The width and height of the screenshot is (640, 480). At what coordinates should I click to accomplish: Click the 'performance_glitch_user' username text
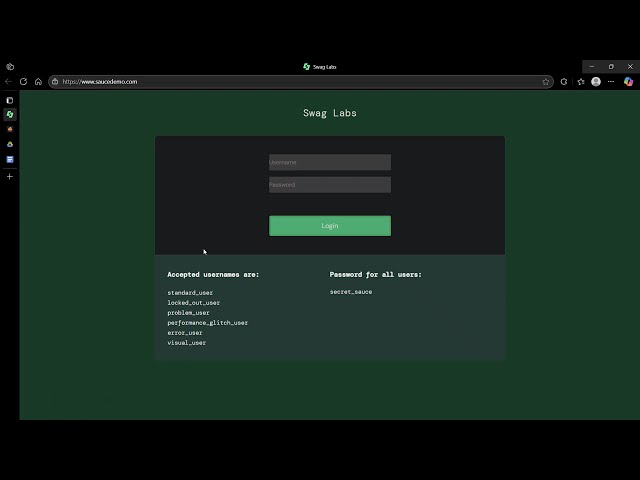pyautogui.click(x=207, y=323)
